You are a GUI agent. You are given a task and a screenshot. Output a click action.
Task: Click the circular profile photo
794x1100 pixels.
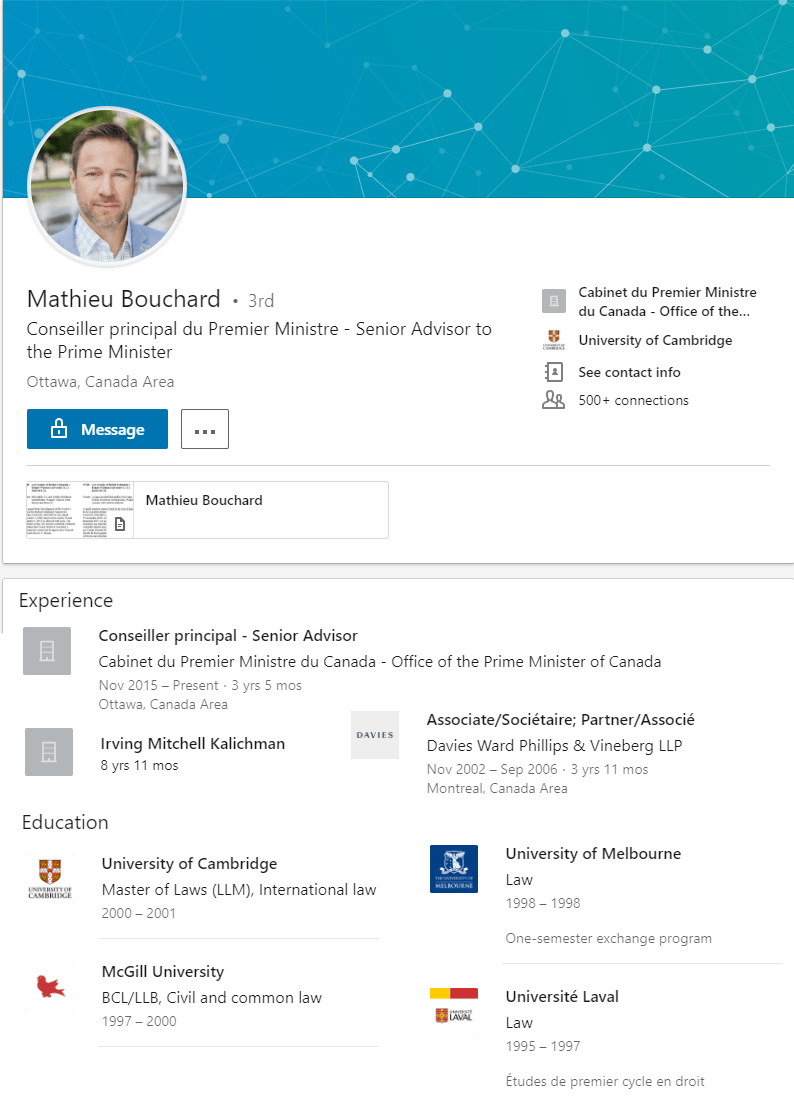[x=106, y=186]
